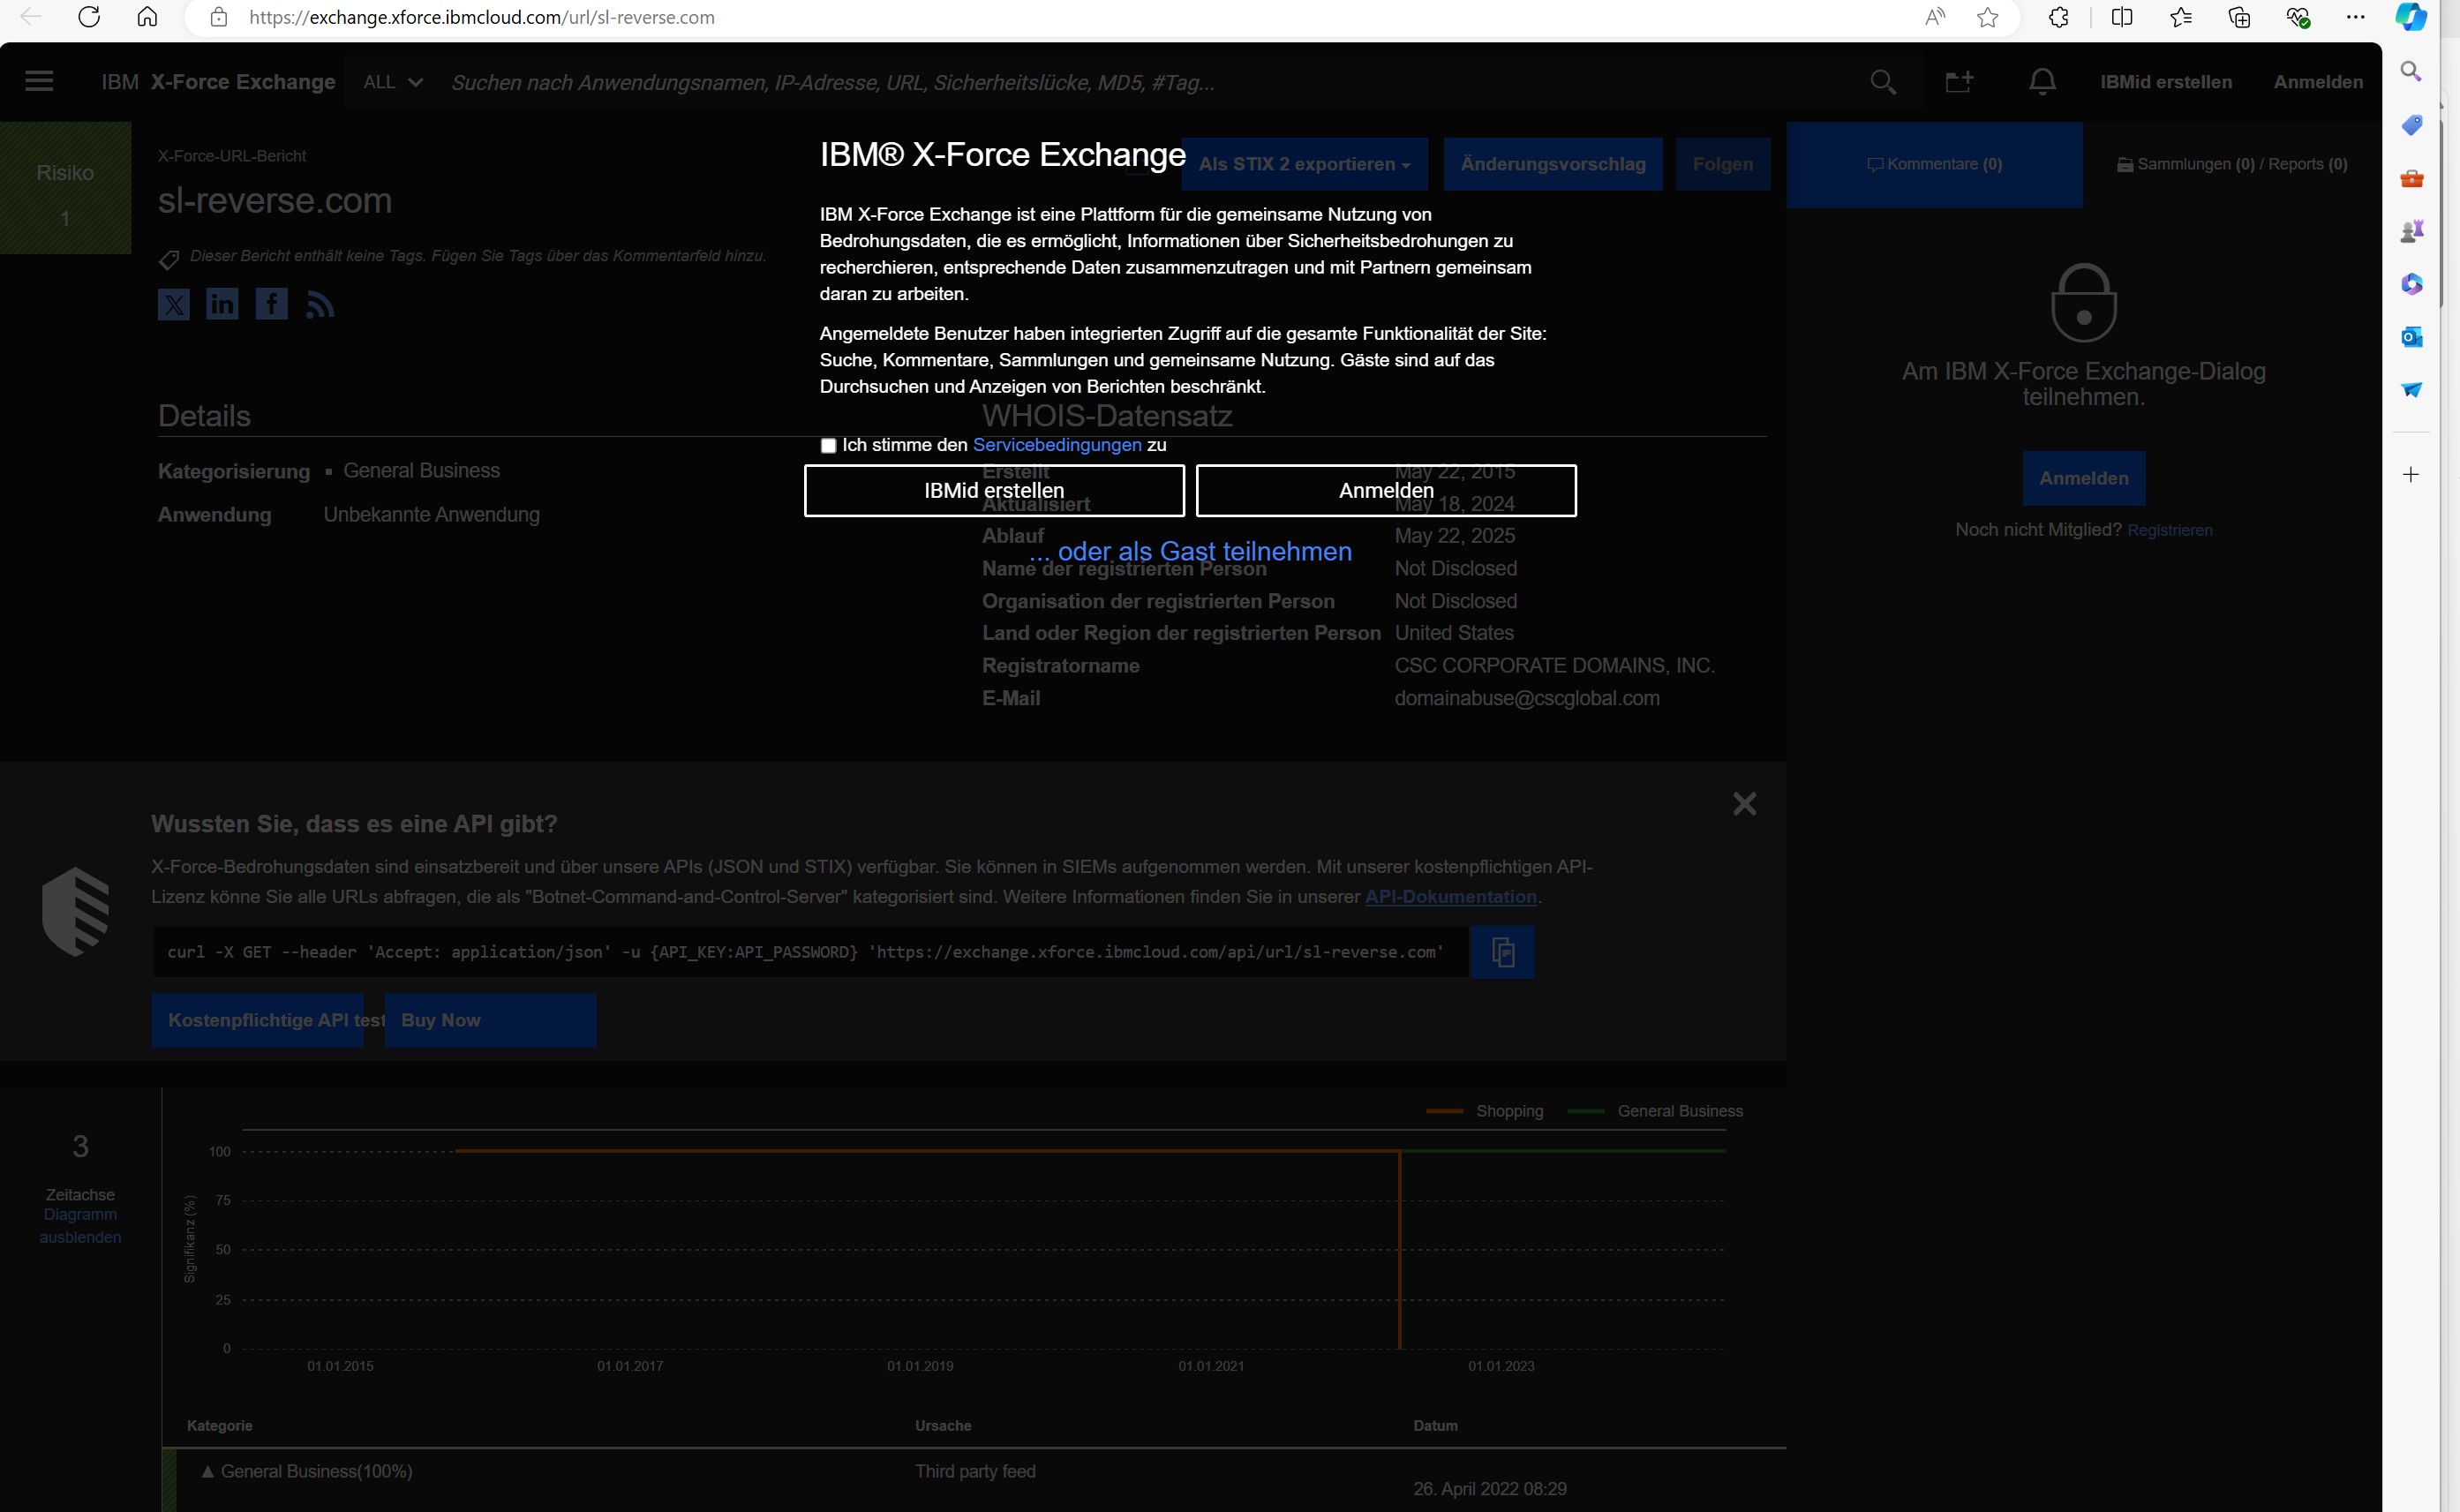The width and height of the screenshot is (2460, 1512).
Task: Open the hamburger navigation menu
Action: [x=39, y=81]
